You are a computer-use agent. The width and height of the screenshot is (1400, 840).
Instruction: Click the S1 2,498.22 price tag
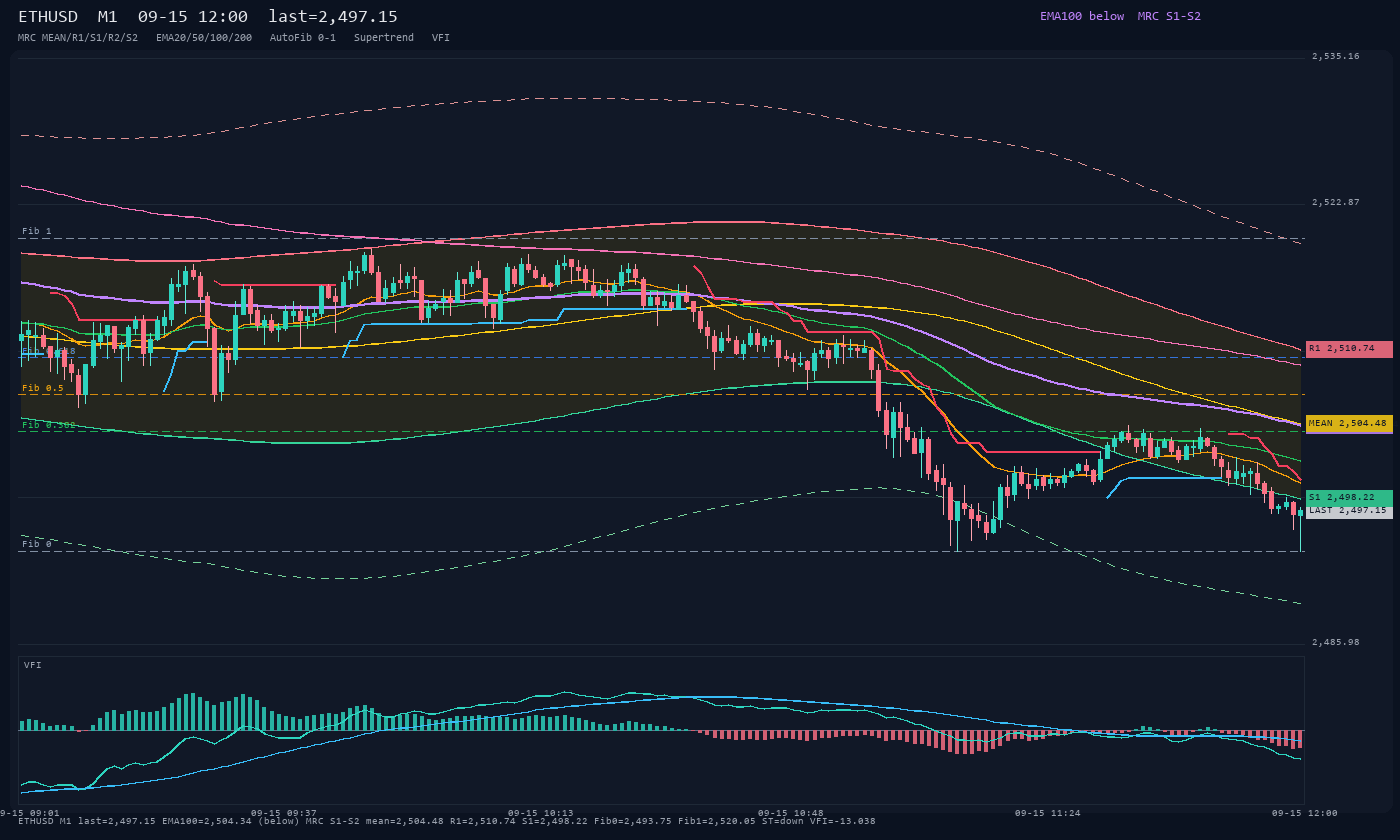coord(1349,497)
